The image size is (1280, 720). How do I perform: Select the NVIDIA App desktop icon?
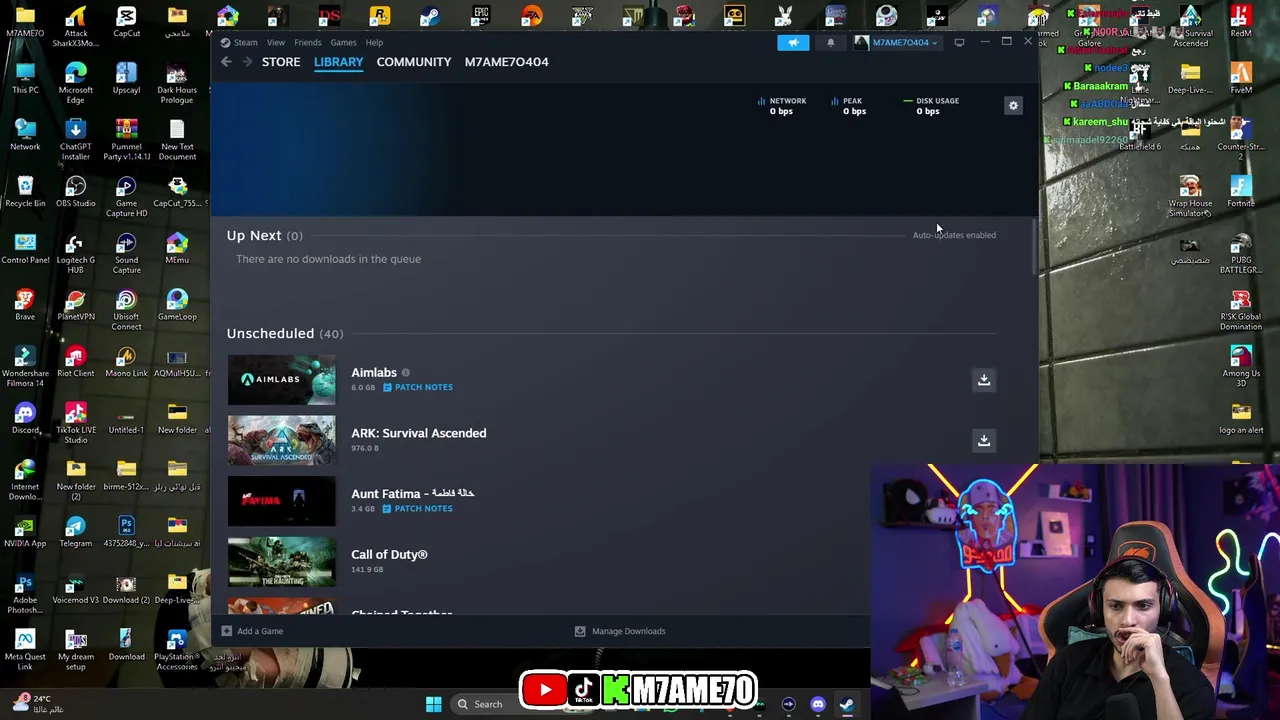point(25,532)
